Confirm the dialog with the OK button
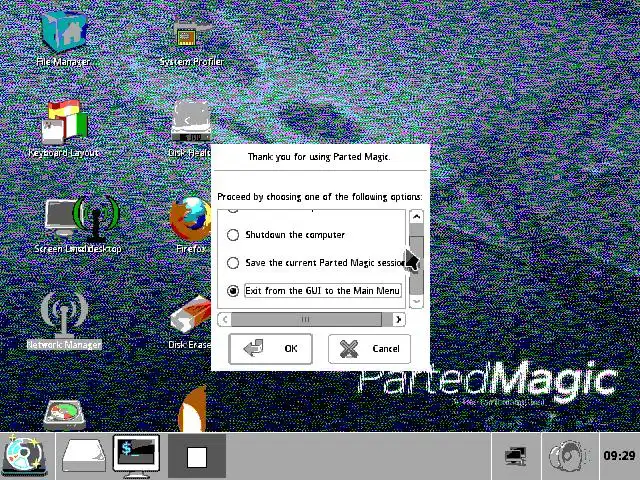Image resolution: width=640 pixels, height=480 pixels. coord(271,349)
